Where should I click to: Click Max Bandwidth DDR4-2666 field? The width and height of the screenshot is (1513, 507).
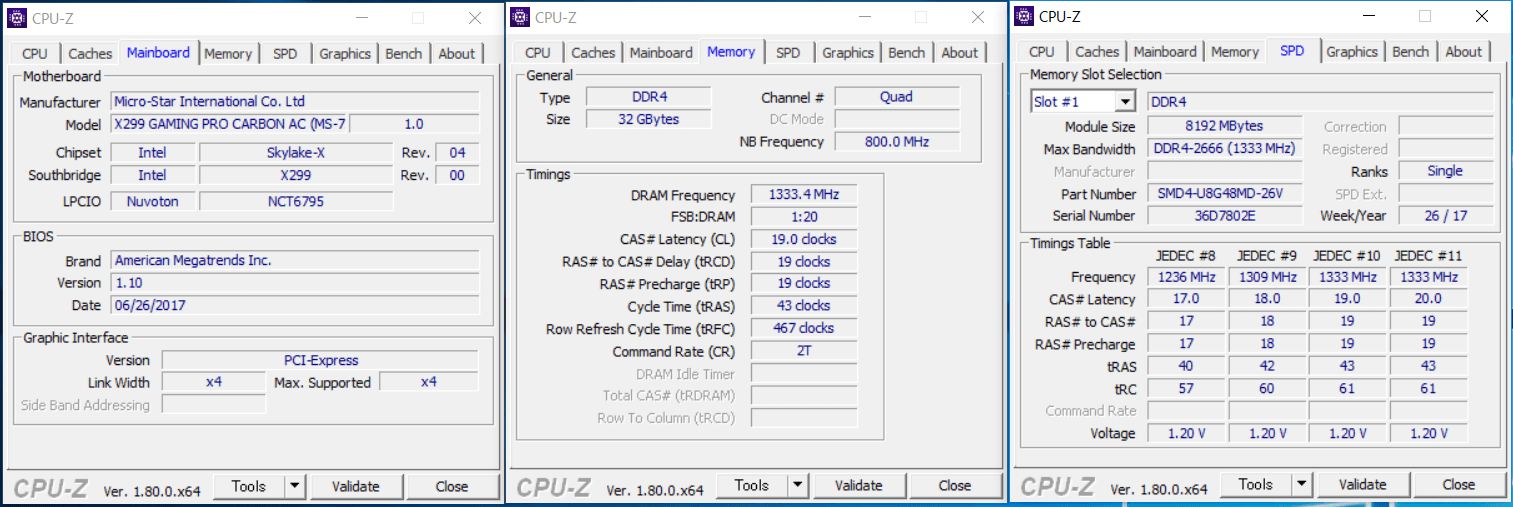[1224, 149]
